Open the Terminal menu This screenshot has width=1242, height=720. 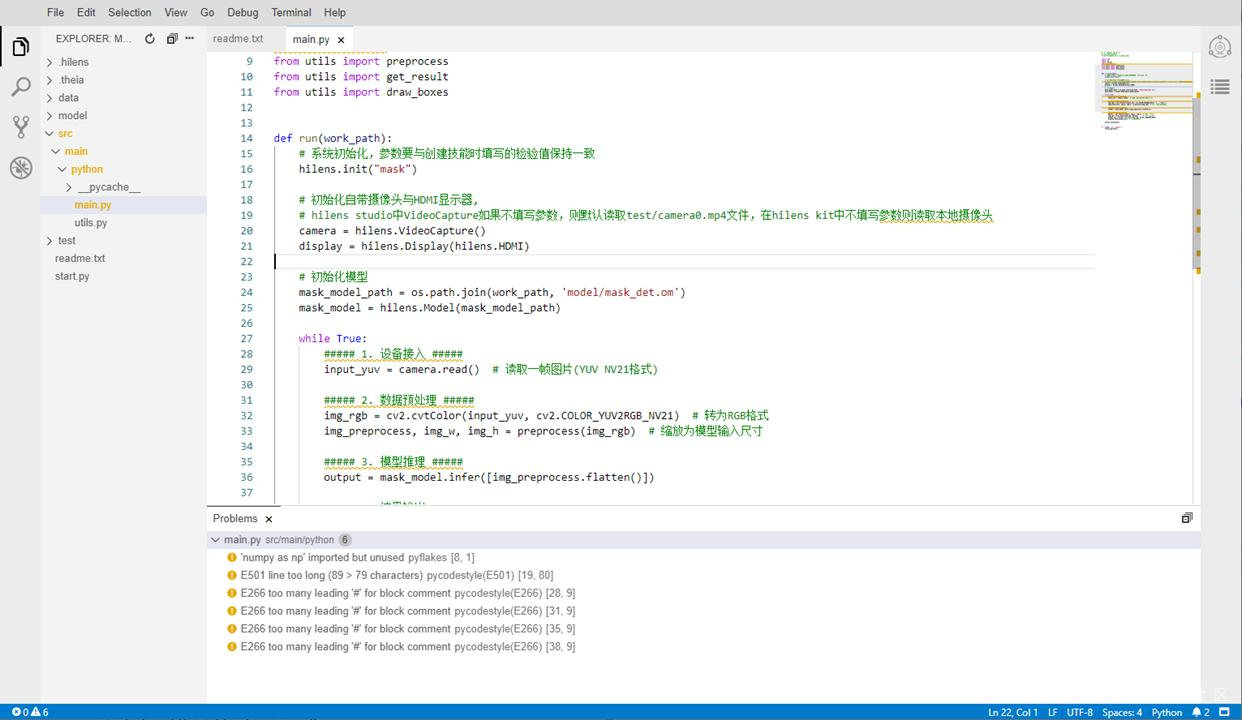click(x=291, y=13)
